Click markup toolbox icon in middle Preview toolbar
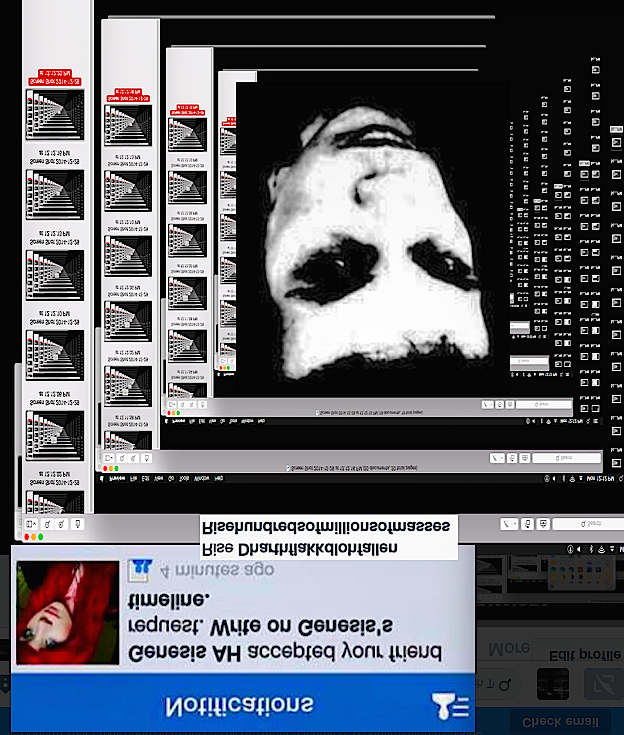 click(x=525, y=458)
